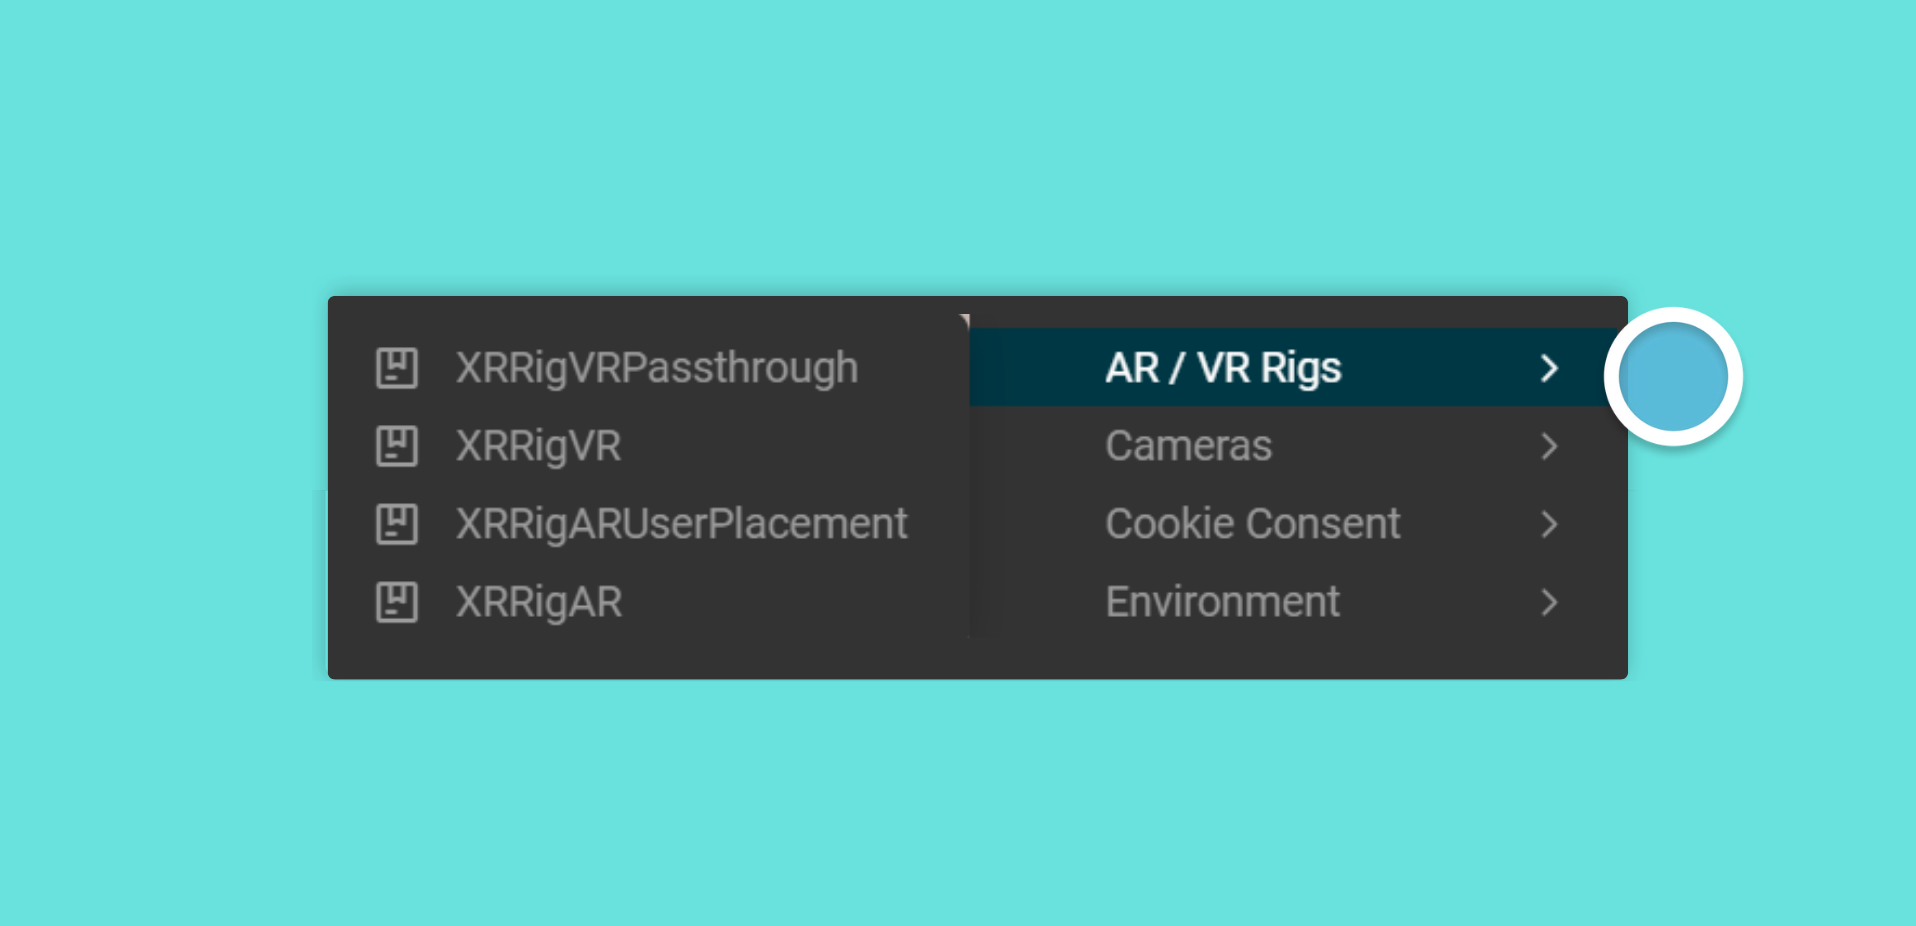Click the prefab icon beside XRRigVR
Screen dimensions: 1916x926
point(396,446)
